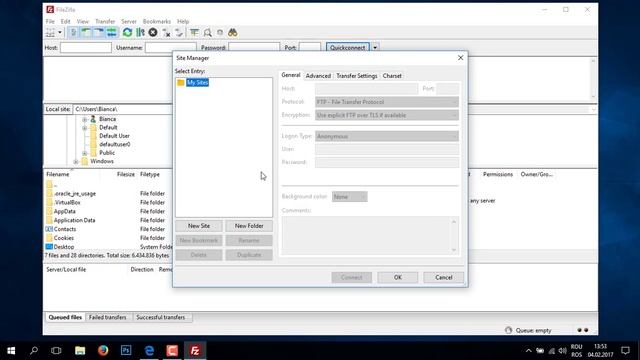The width and height of the screenshot is (640, 360).
Task: Close Site Manager with X button
Action: click(x=460, y=58)
